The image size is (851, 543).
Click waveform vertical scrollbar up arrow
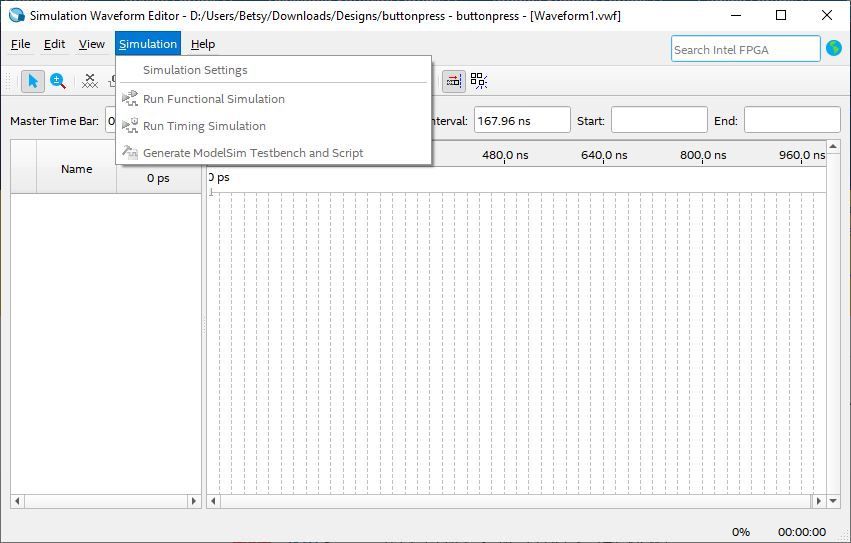[833, 146]
